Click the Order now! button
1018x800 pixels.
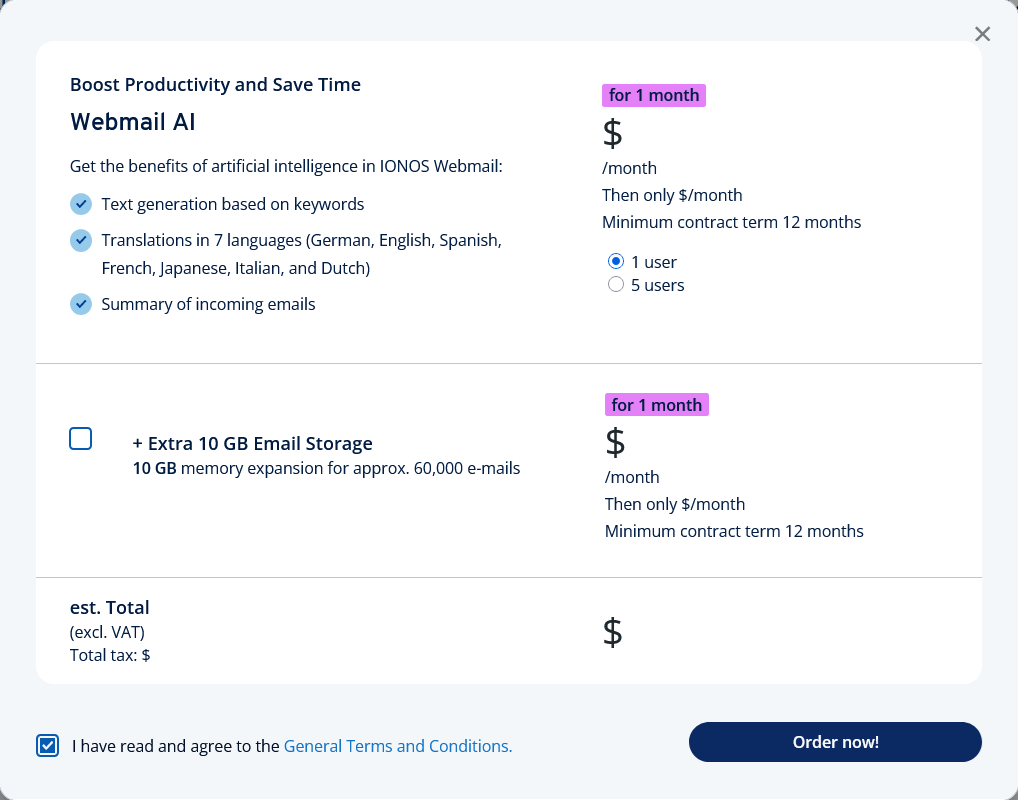(x=835, y=742)
